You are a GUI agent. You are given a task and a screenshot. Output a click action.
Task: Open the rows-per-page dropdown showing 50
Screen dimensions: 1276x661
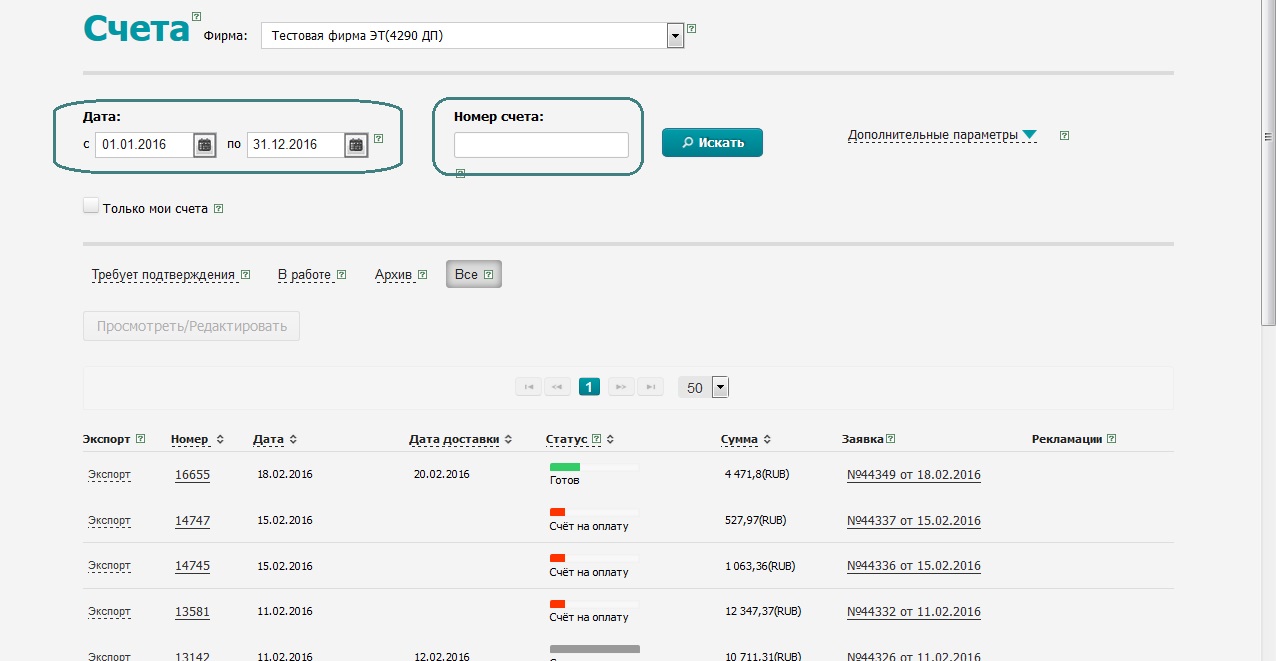(720, 388)
